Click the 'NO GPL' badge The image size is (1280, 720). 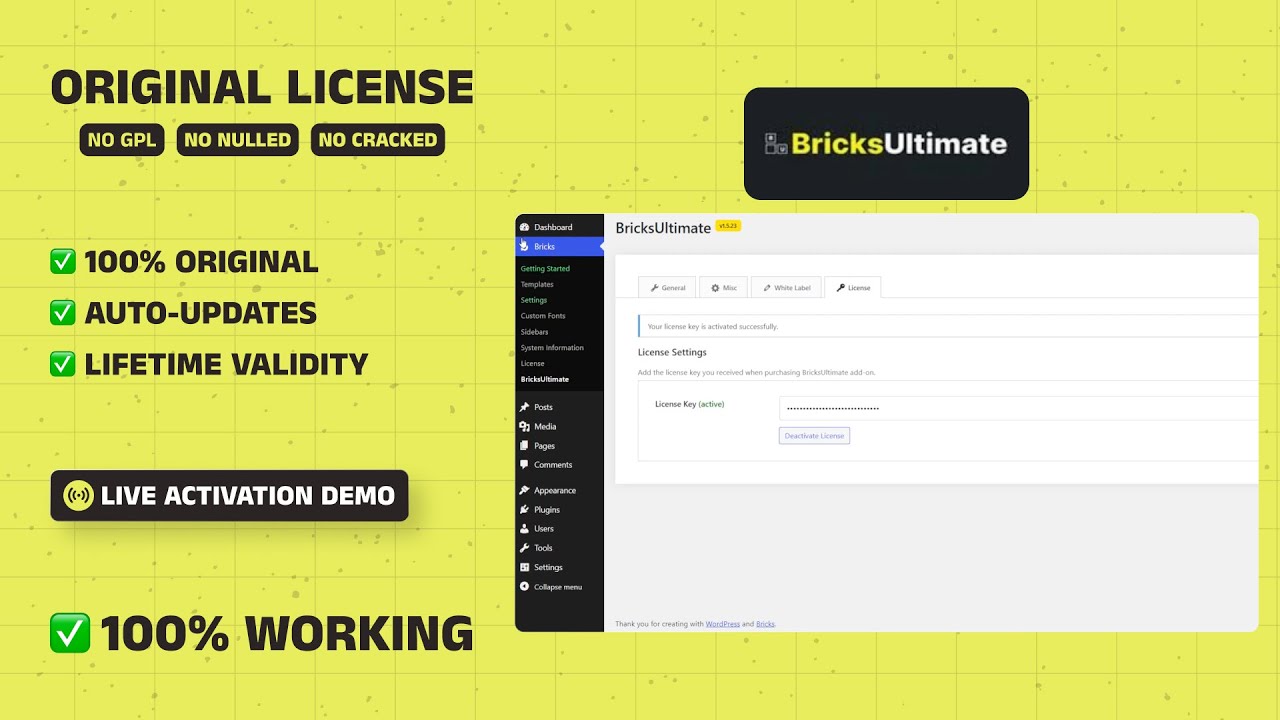click(122, 140)
